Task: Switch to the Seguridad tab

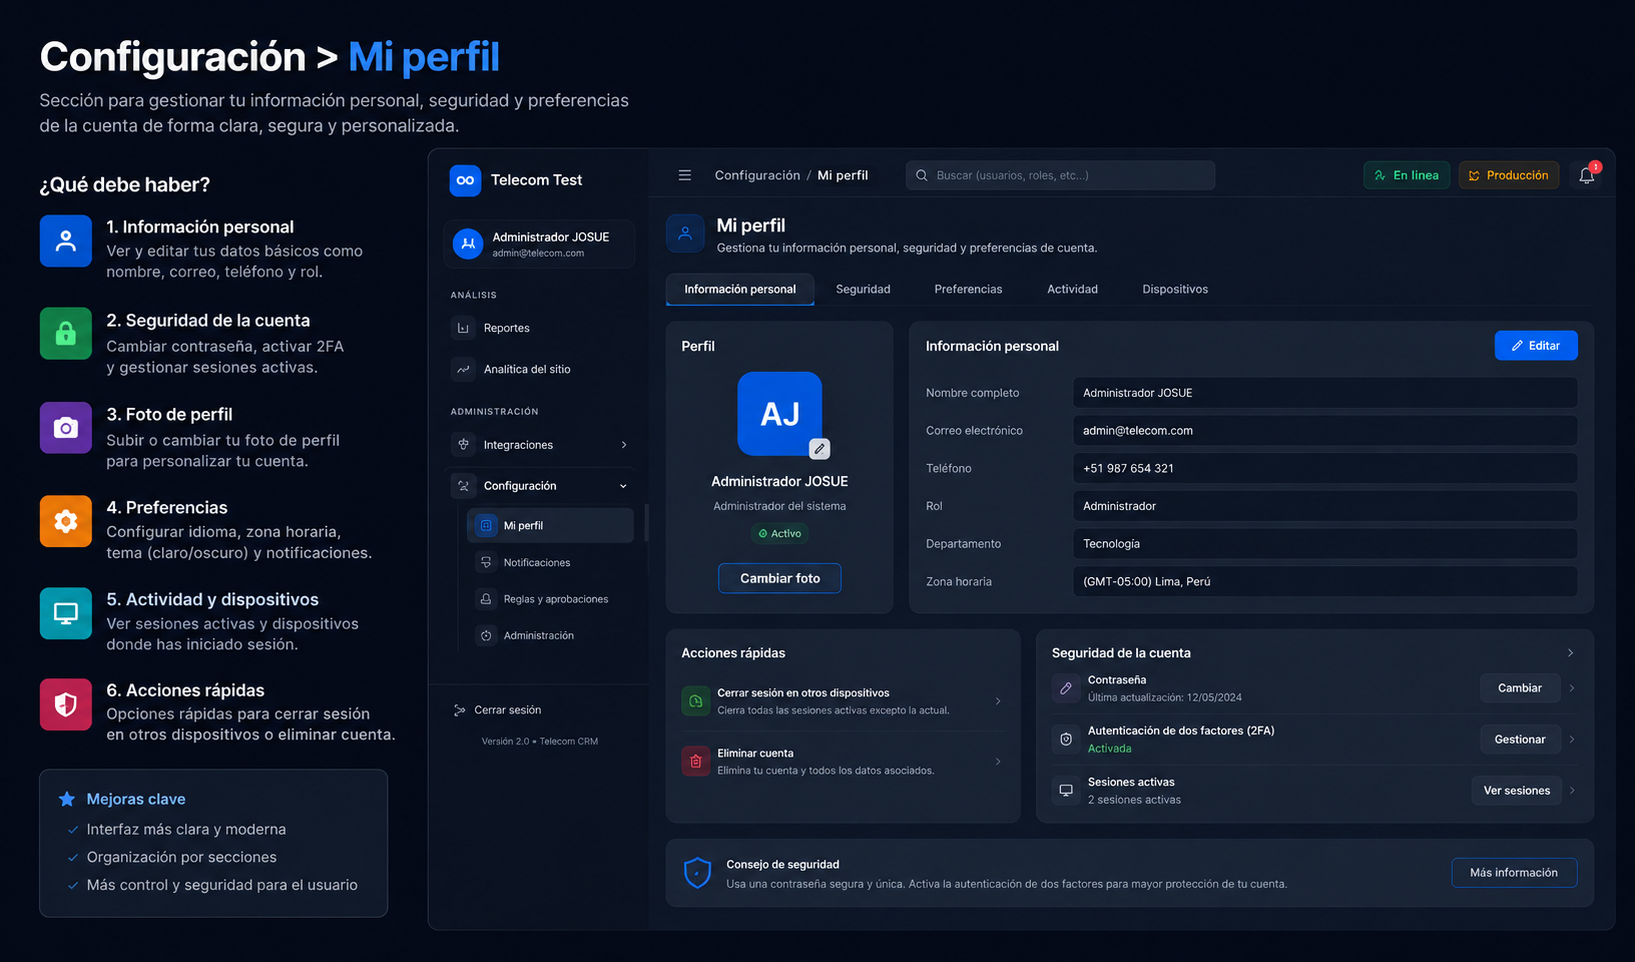Action: (863, 289)
